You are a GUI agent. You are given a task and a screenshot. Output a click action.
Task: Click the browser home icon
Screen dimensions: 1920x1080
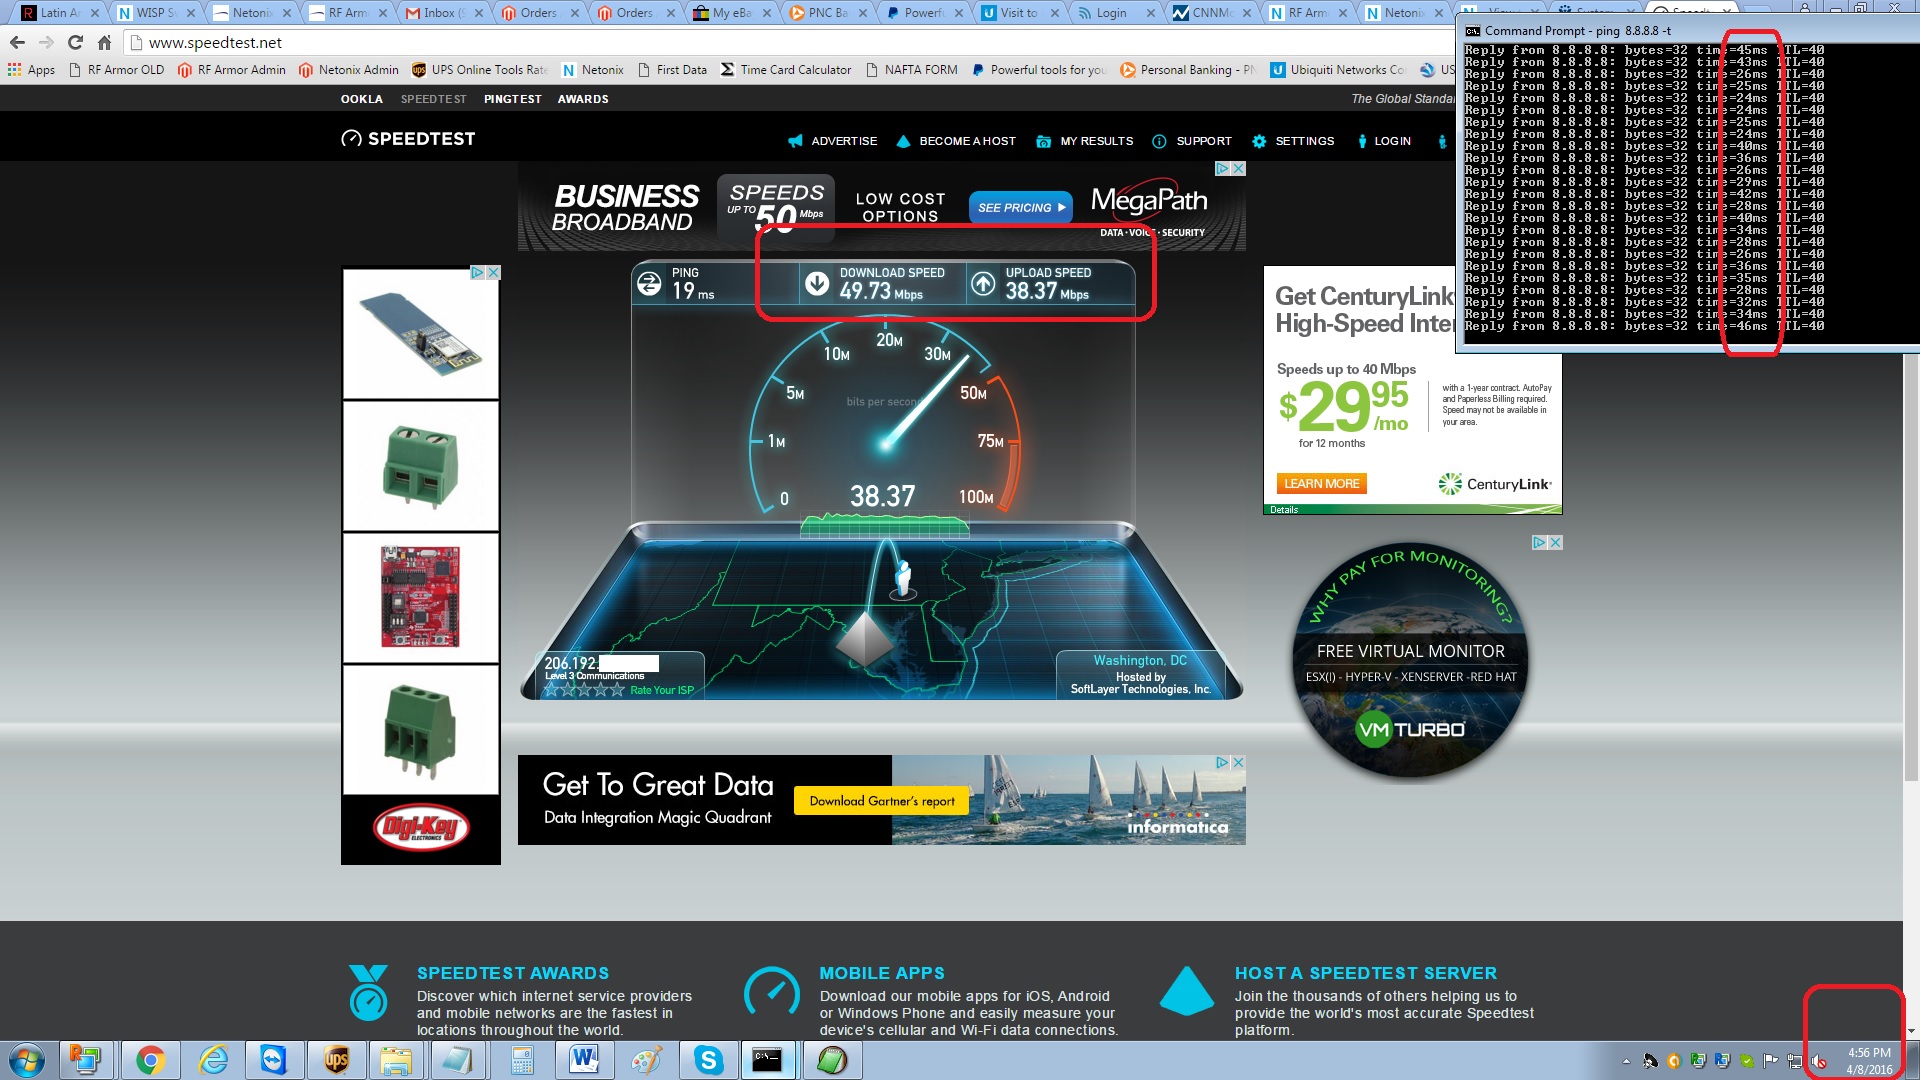click(x=104, y=42)
